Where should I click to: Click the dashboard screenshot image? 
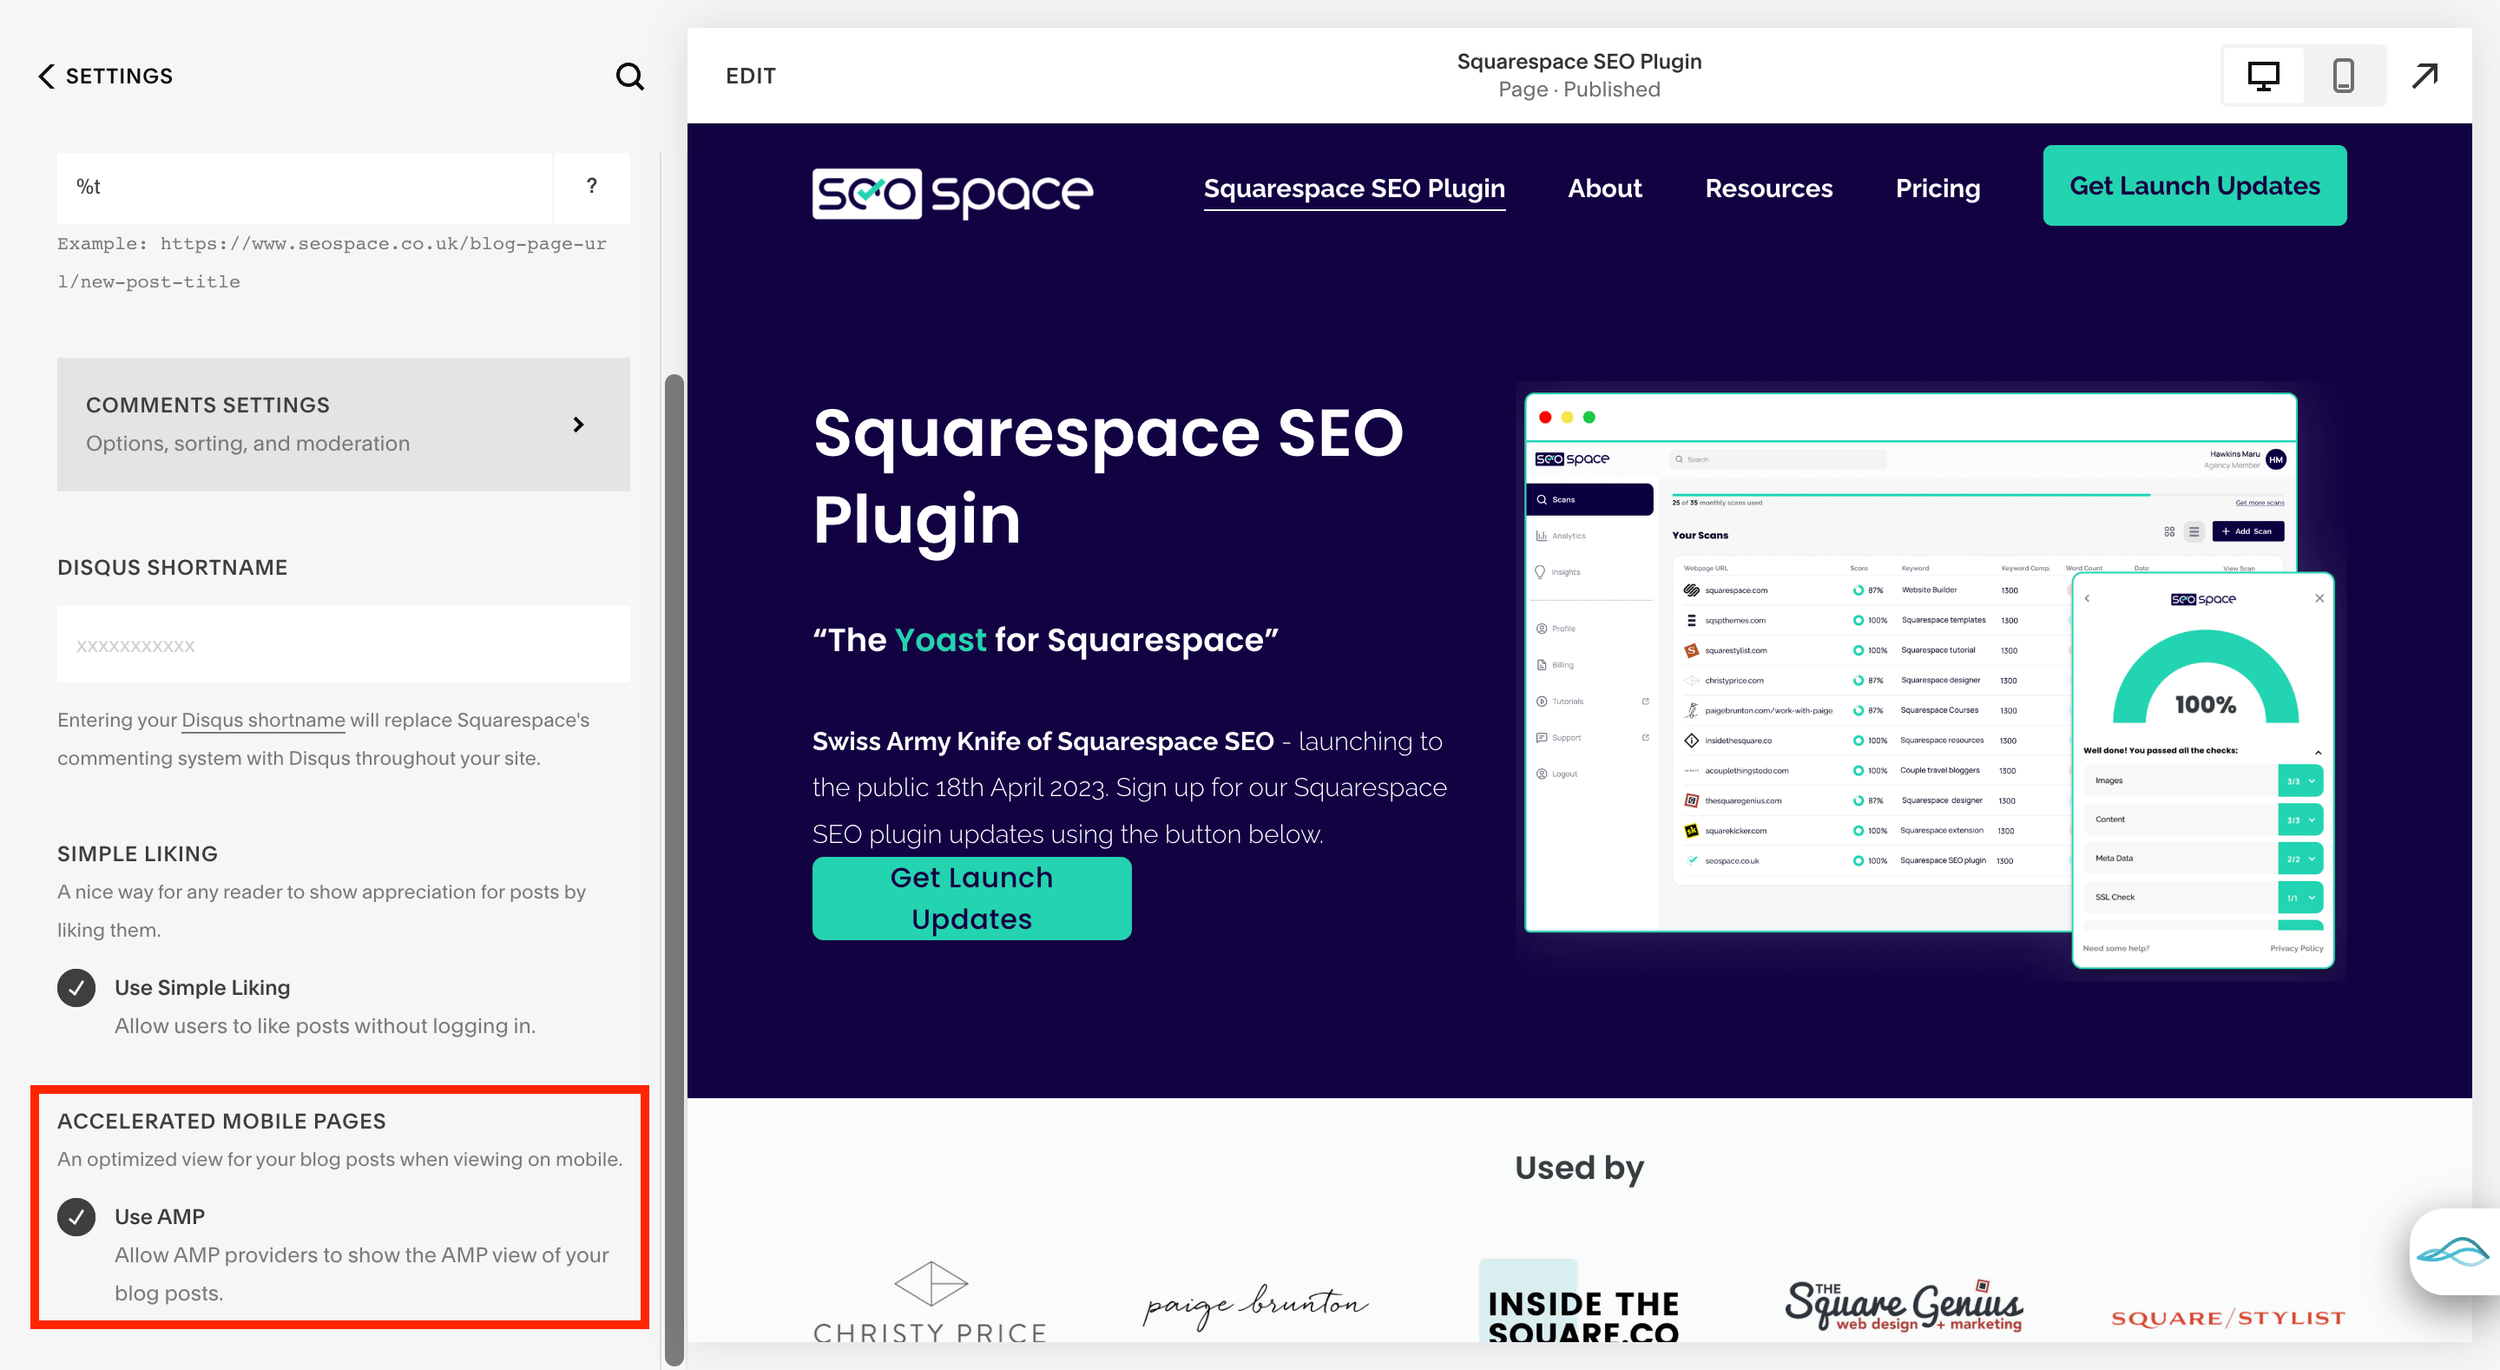pyautogui.click(x=1929, y=680)
